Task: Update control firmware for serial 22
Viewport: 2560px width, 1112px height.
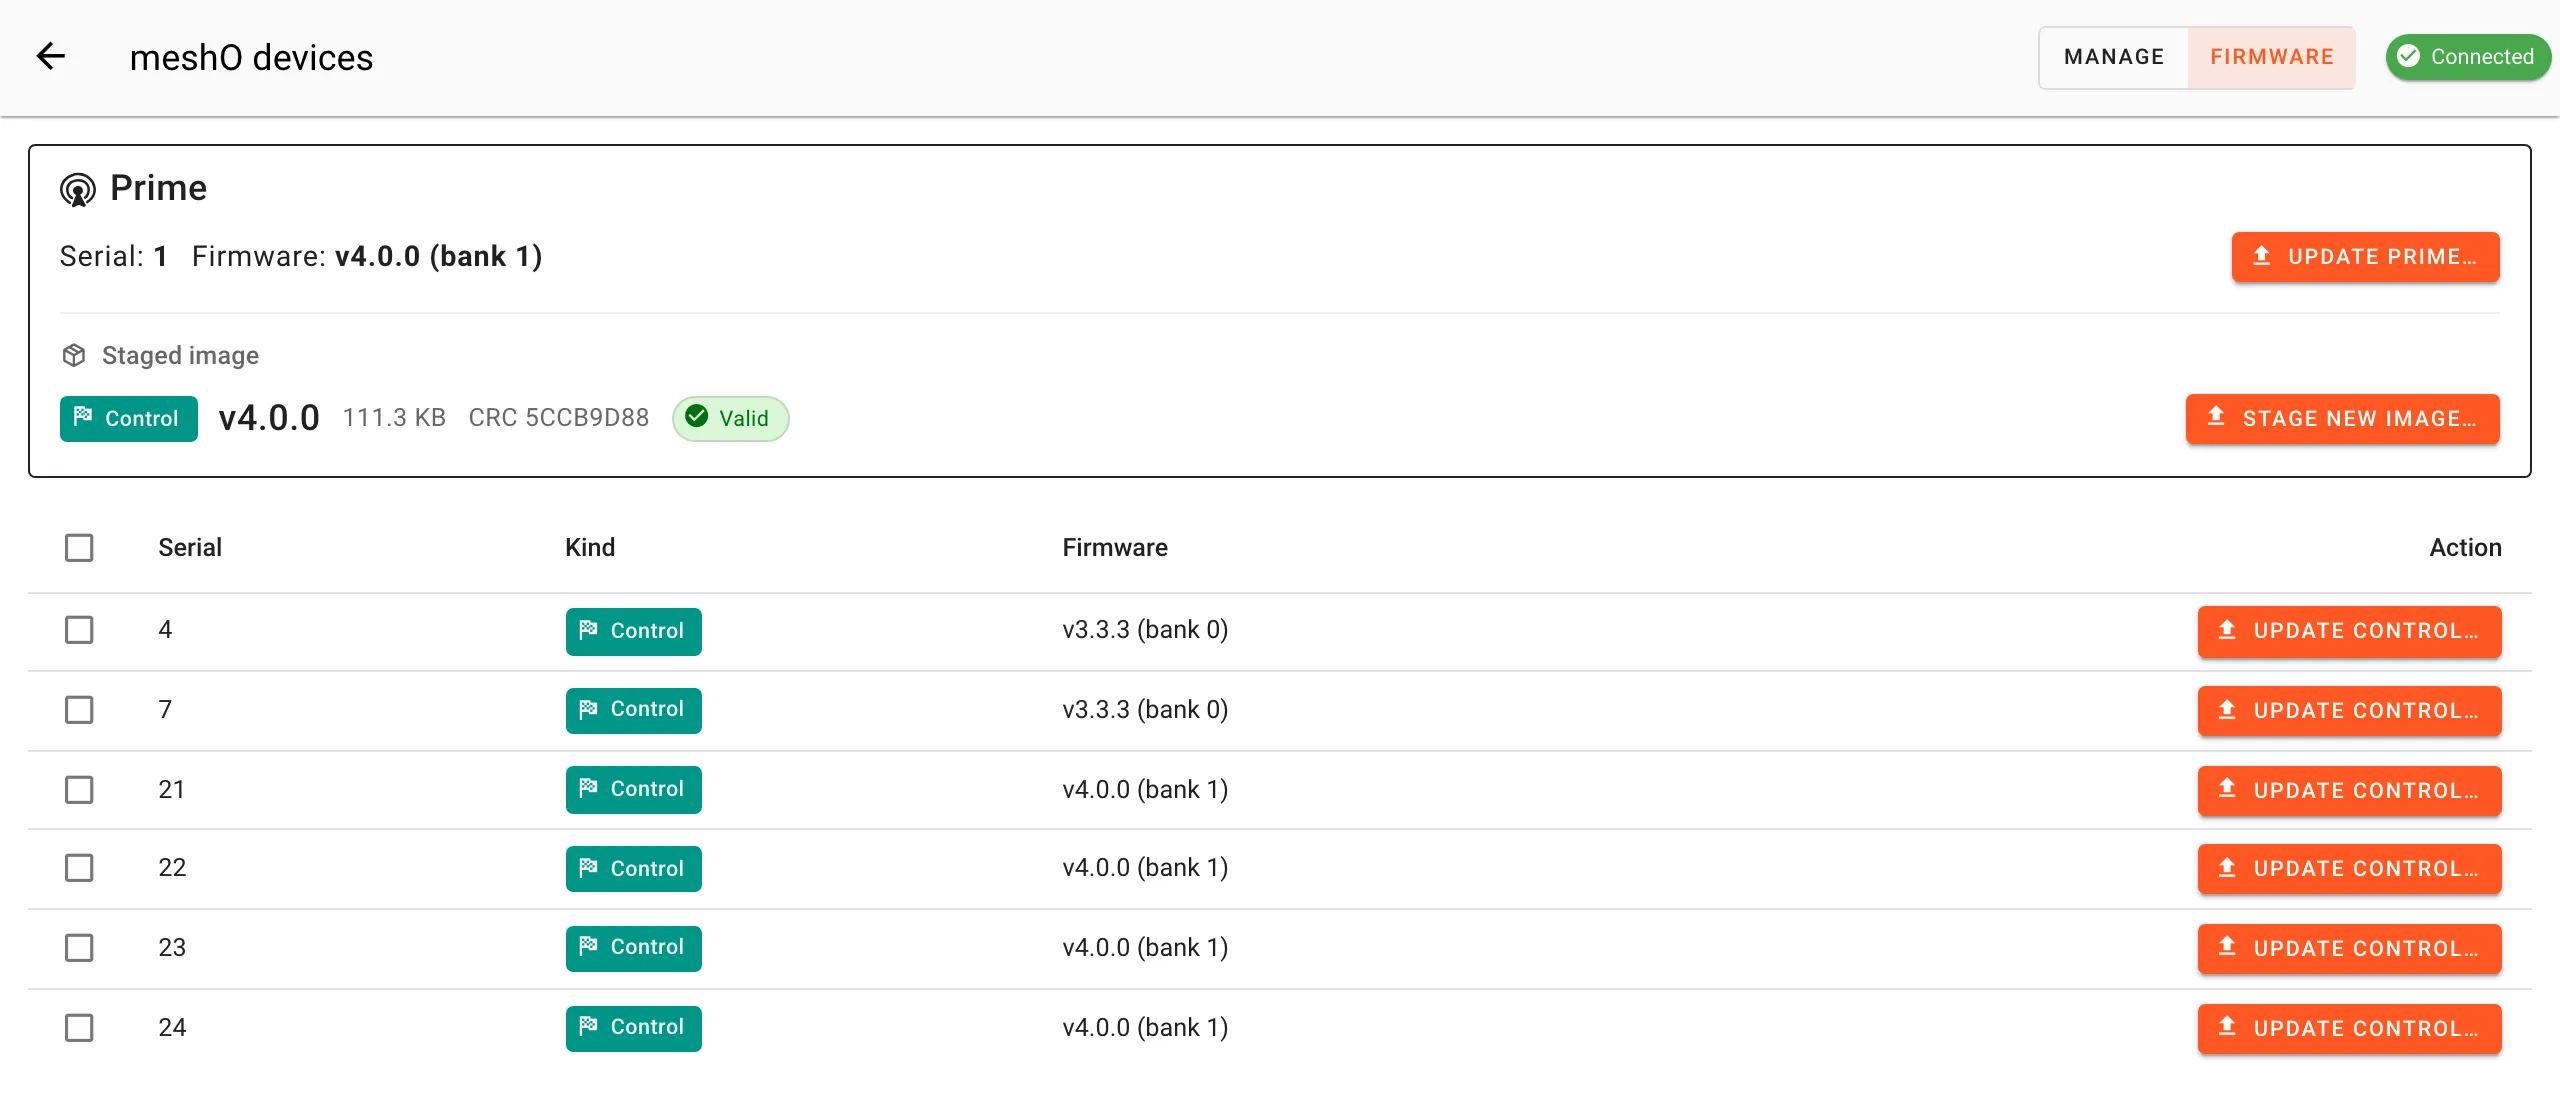Action: (2349, 869)
